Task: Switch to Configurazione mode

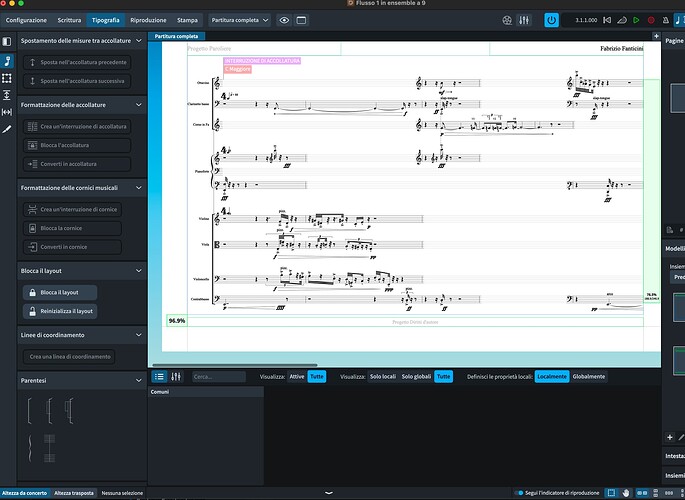Action: (x=26, y=20)
